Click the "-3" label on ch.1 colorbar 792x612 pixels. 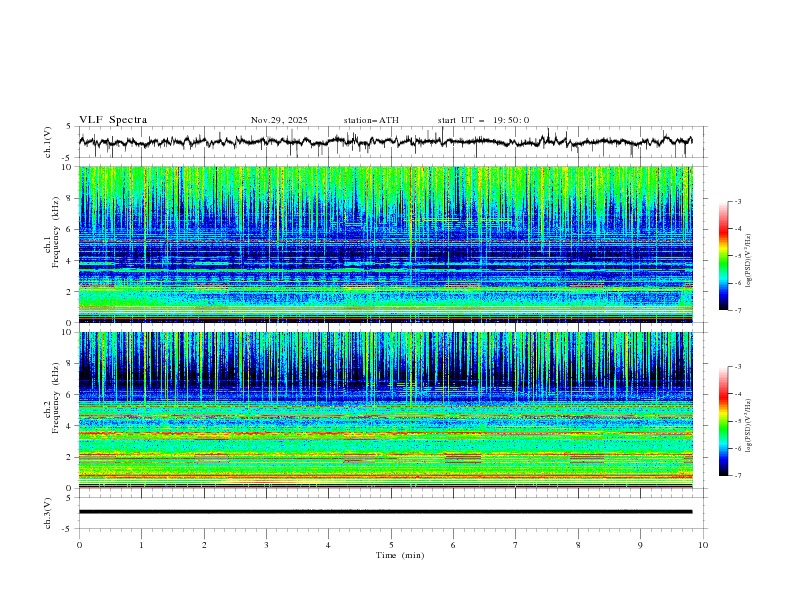[737, 201]
